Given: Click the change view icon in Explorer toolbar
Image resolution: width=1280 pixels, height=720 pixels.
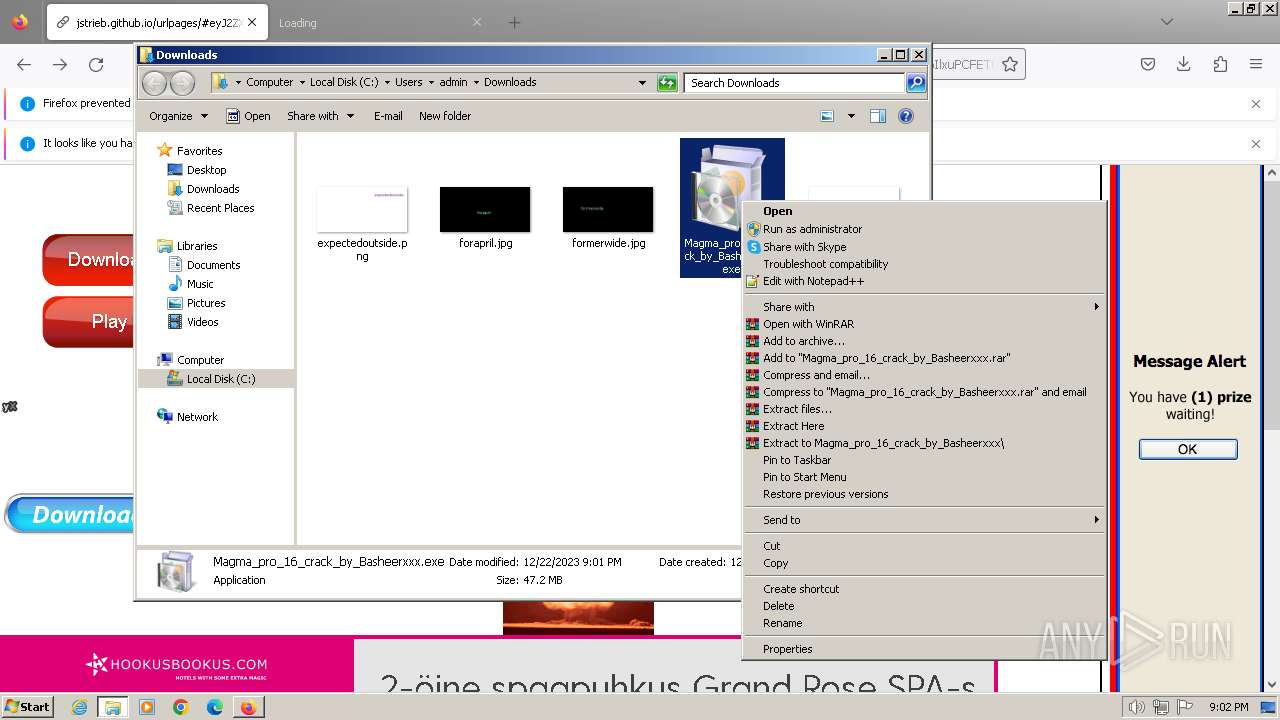Looking at the screenshot, I should coord(827,116).
